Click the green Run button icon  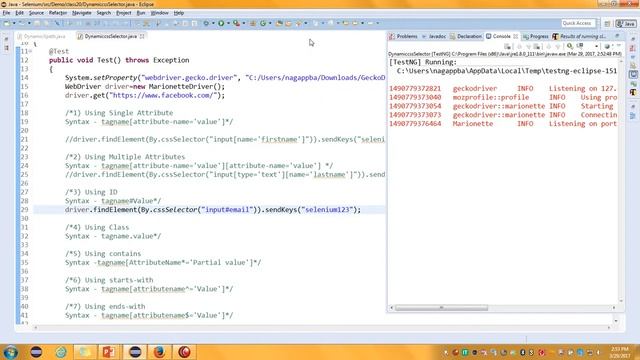(x=221, y=23)
